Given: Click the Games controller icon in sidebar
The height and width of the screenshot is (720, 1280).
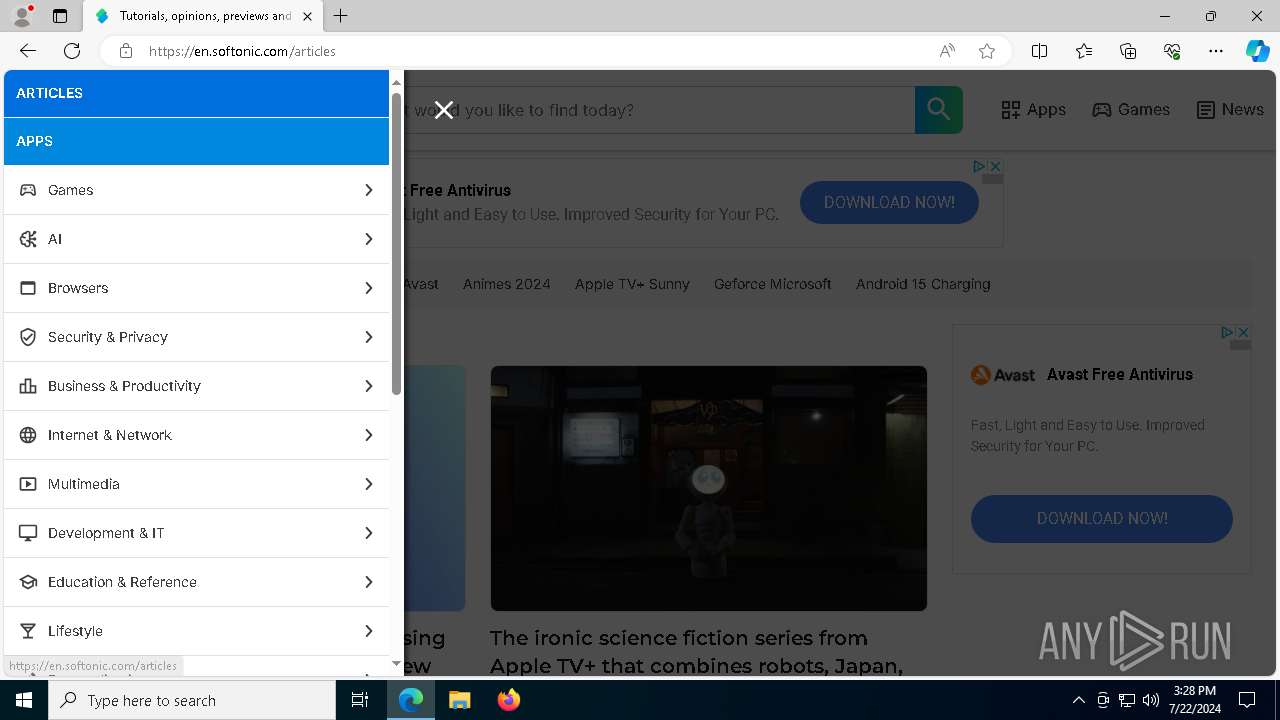Looking at the screenshot, I should click(x=28, y=190).
